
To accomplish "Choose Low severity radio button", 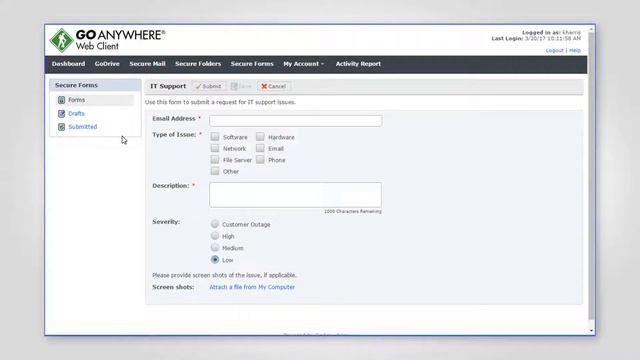I will 215,259.
